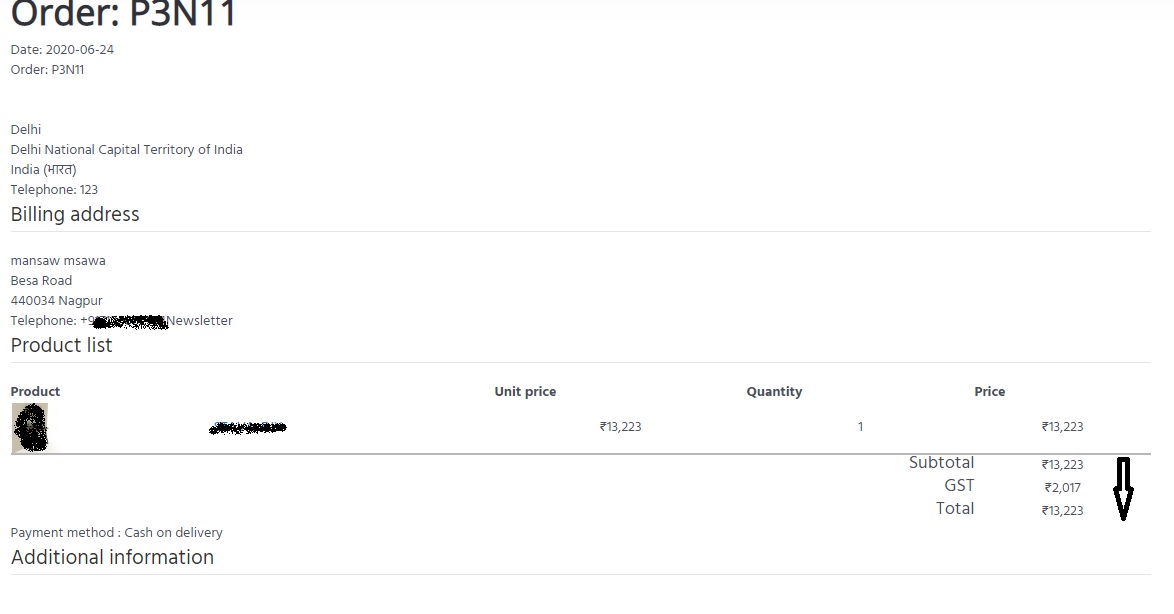Click the Quantity column header
The image size is (1174, 614).
pyautogui.click(x=774, y=391)
